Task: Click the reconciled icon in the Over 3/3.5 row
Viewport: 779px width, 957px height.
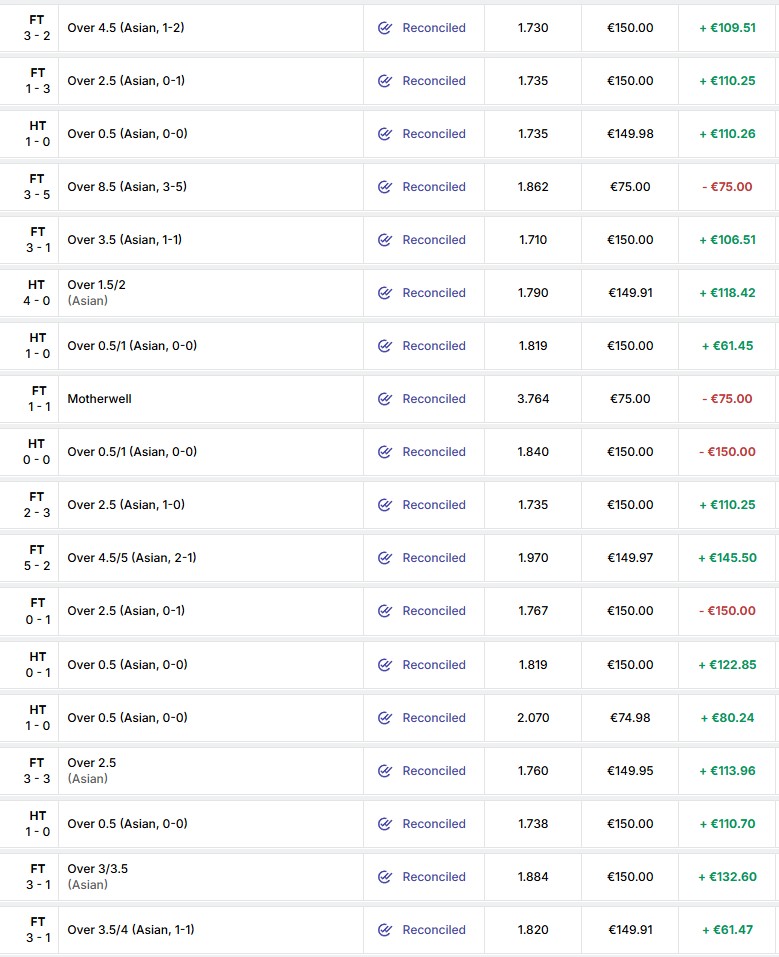Action: tap(385, 877)
